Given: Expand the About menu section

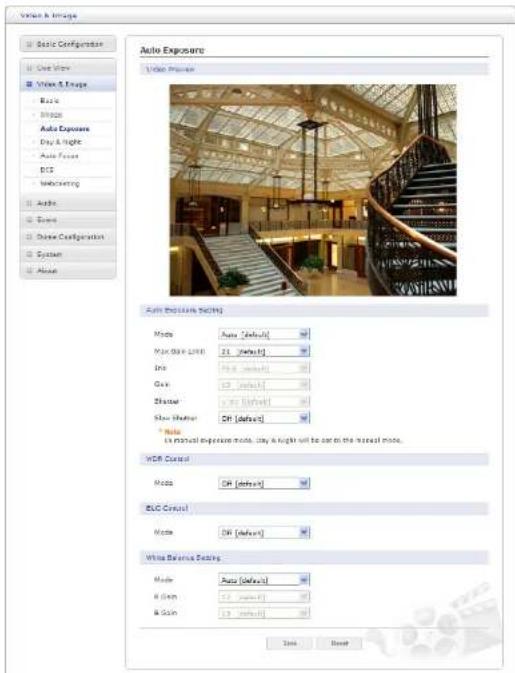Looking at the screenshot, I should (68, 271).
